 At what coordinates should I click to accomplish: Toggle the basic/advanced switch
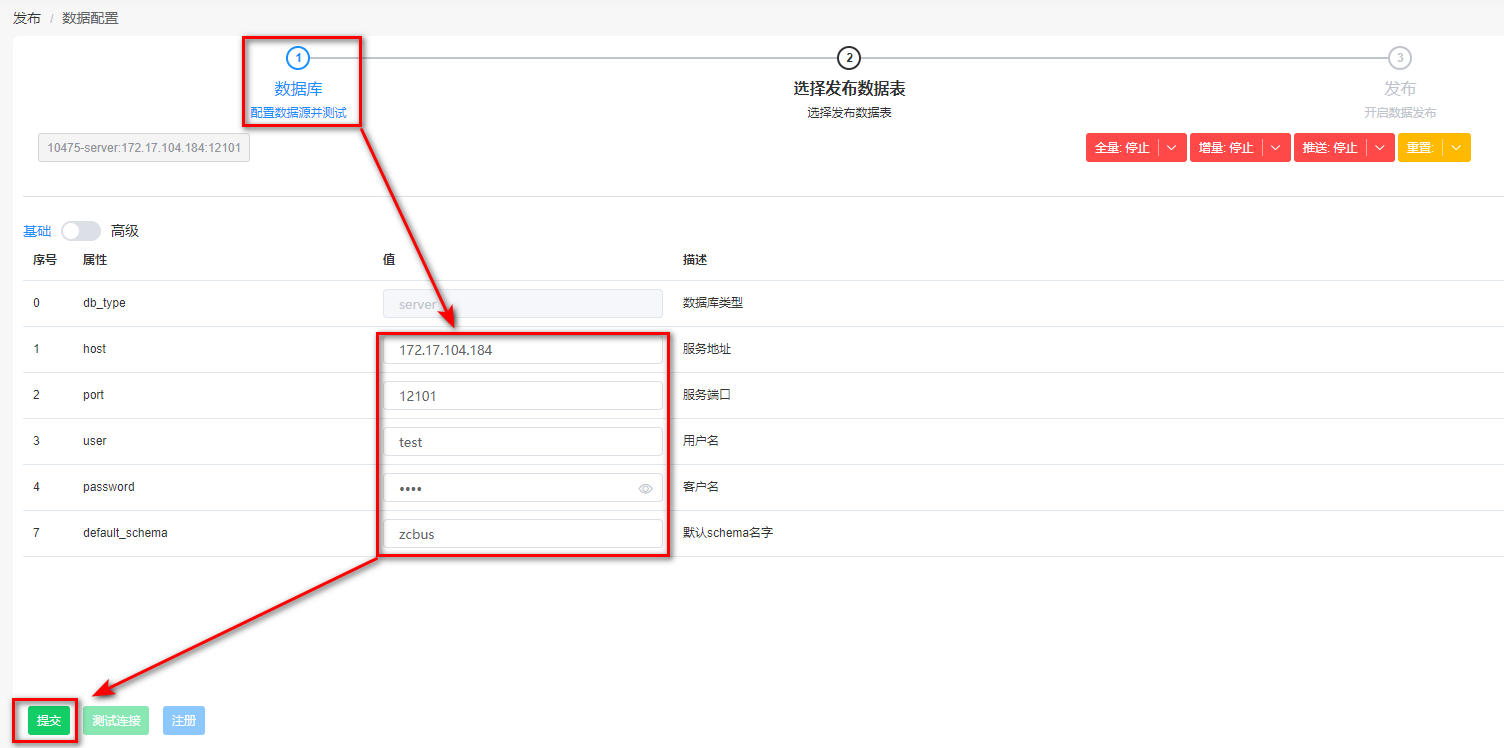pyautogui.click(x=81, y=231)
